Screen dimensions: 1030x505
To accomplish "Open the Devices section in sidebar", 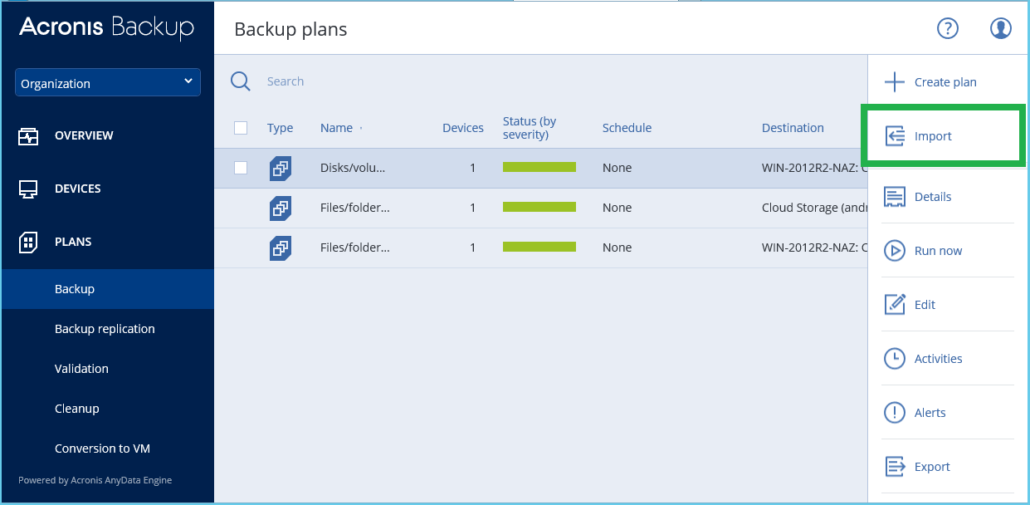I will pyautogui.click(x=77, y=189).
